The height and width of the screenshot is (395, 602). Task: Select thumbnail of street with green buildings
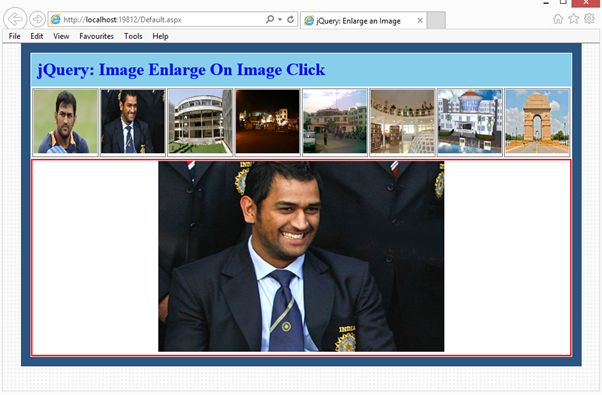335,122
